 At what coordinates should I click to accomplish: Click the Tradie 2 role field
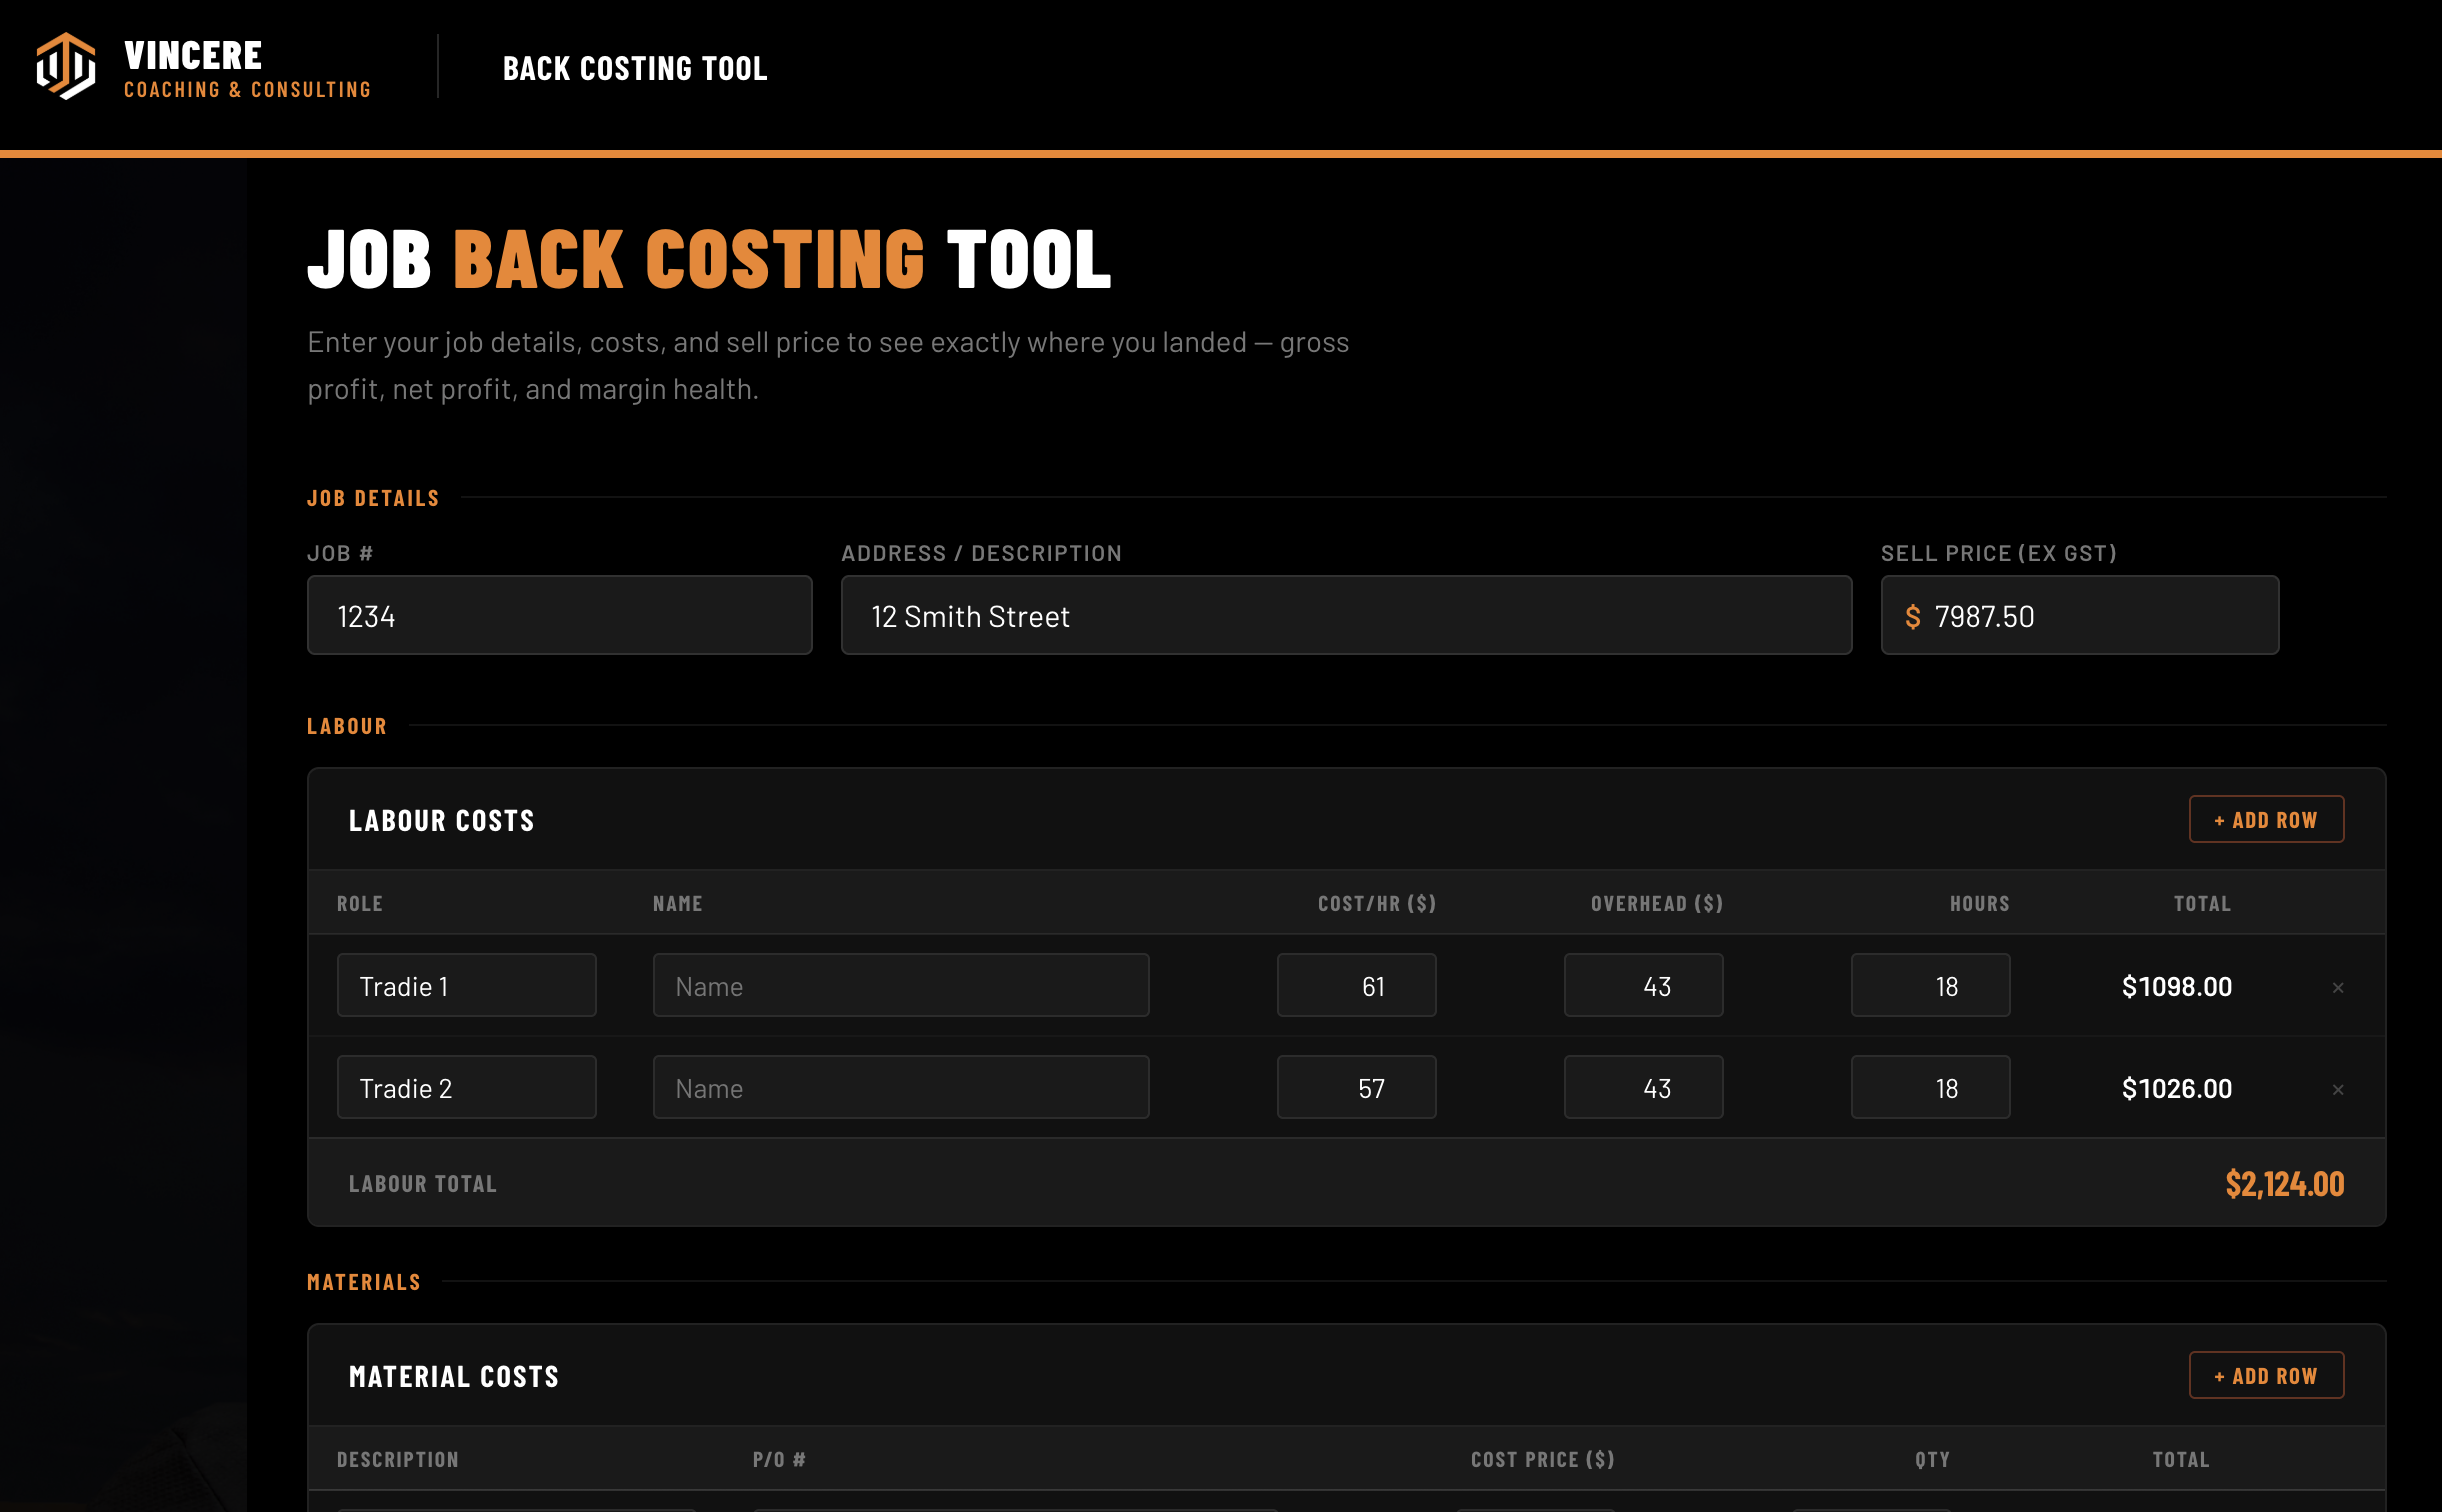click(x=466, y=1088)
